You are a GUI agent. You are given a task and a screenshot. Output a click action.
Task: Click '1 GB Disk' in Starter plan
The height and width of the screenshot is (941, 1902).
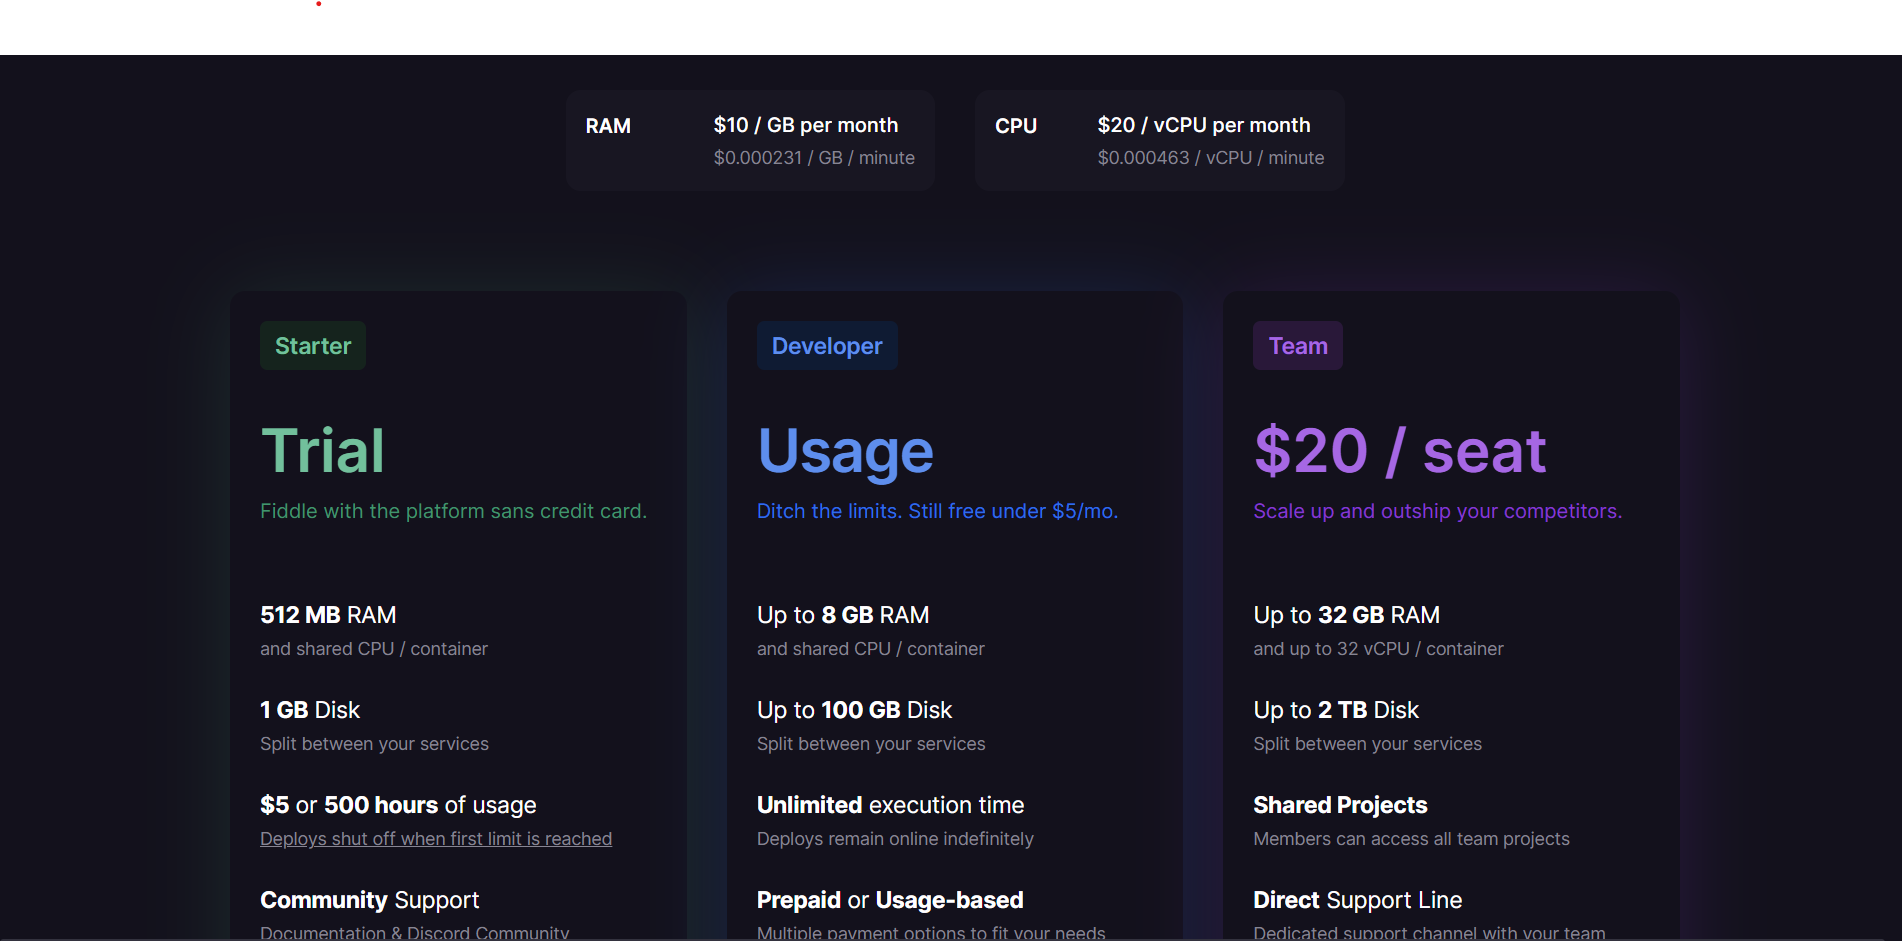(310, 710)
